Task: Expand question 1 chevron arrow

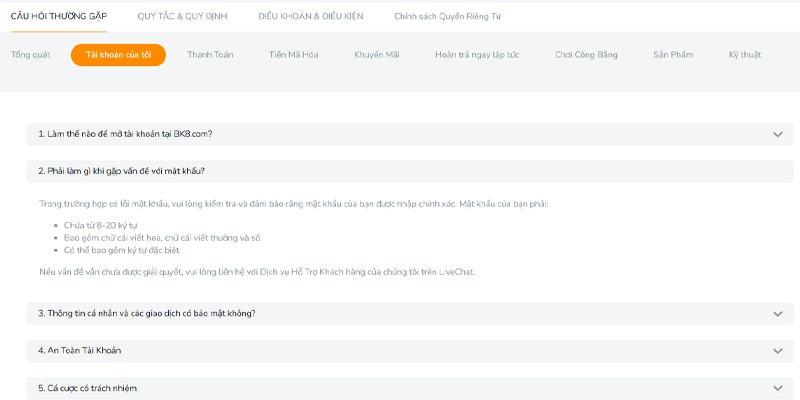Action: [x=778, y=135]
